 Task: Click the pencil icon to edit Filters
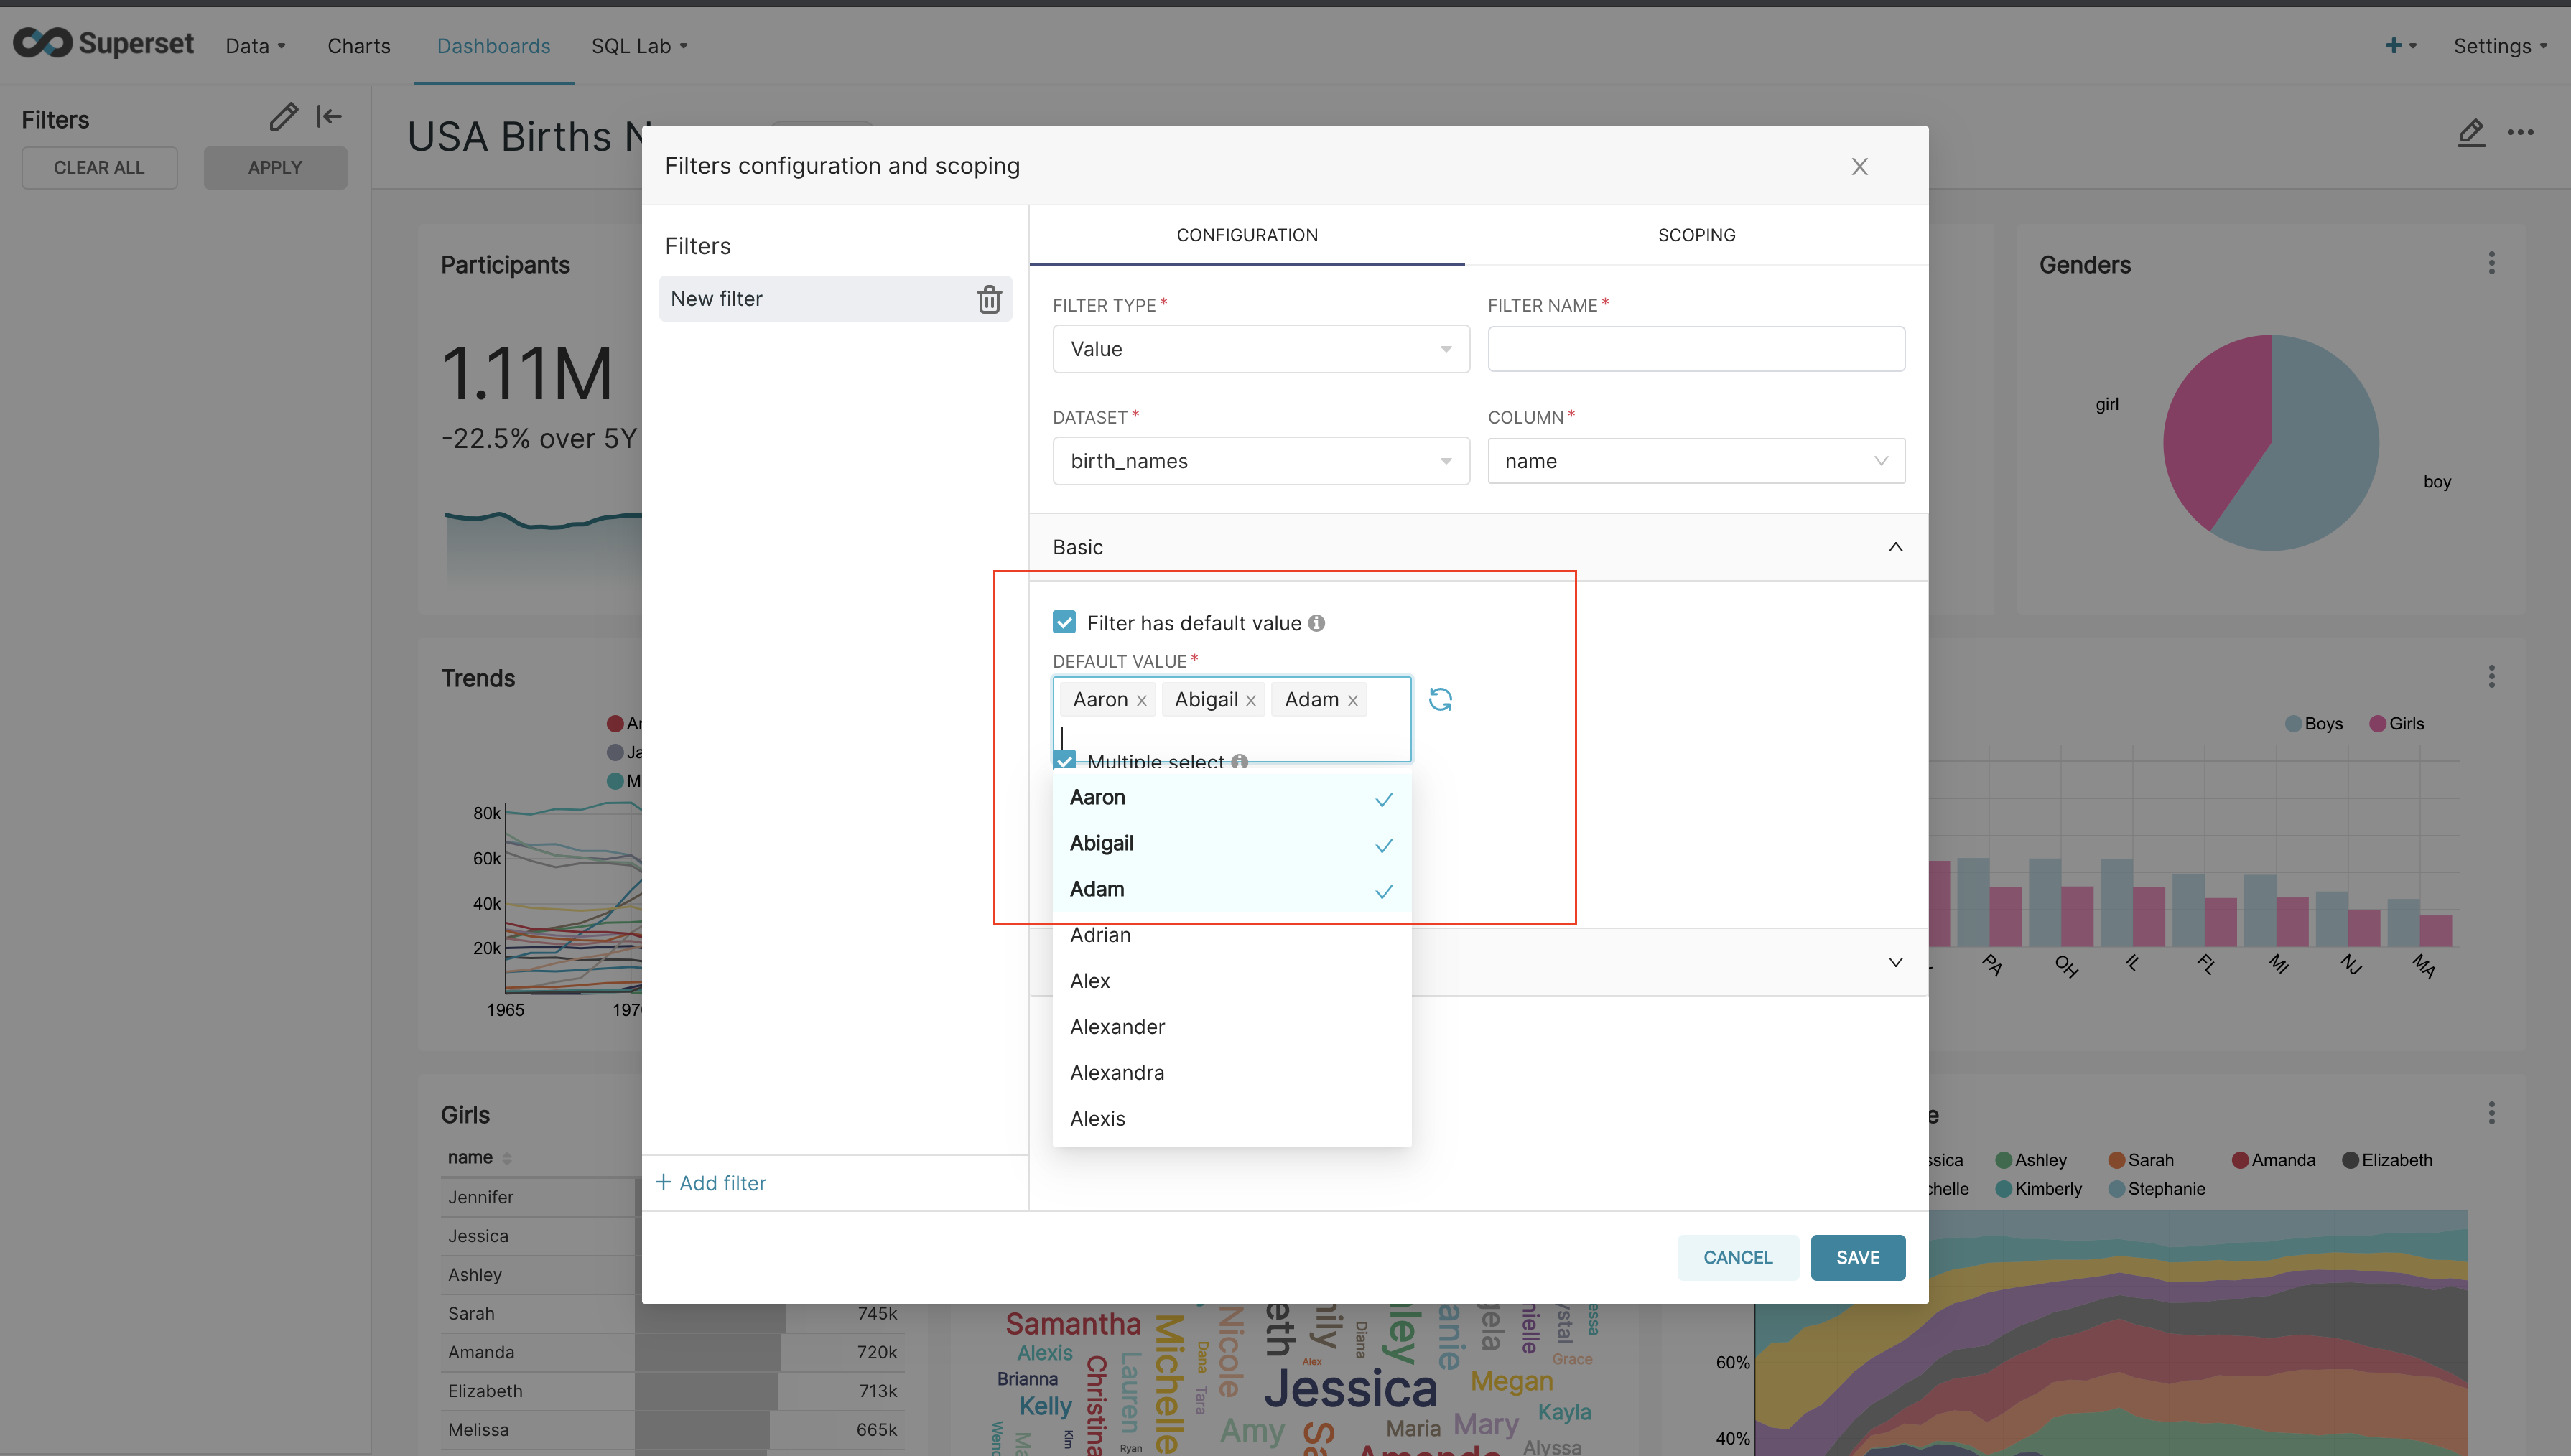pyautogui.click(x=283, y=116)
